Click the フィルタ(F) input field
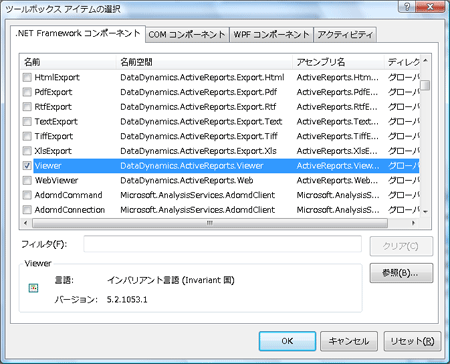The image size is (450, 364). coord(222,244)
